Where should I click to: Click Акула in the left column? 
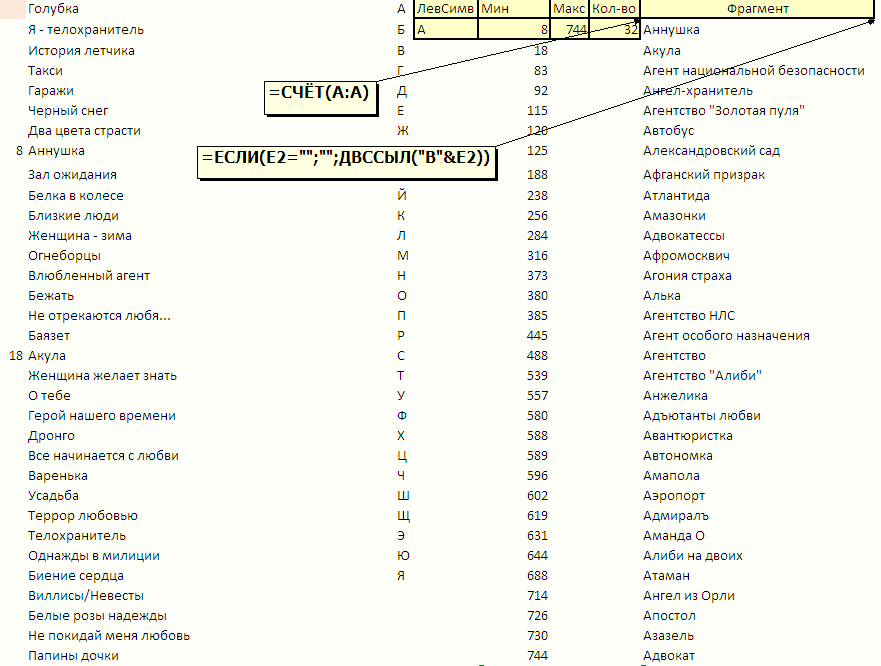pos(47,356)
